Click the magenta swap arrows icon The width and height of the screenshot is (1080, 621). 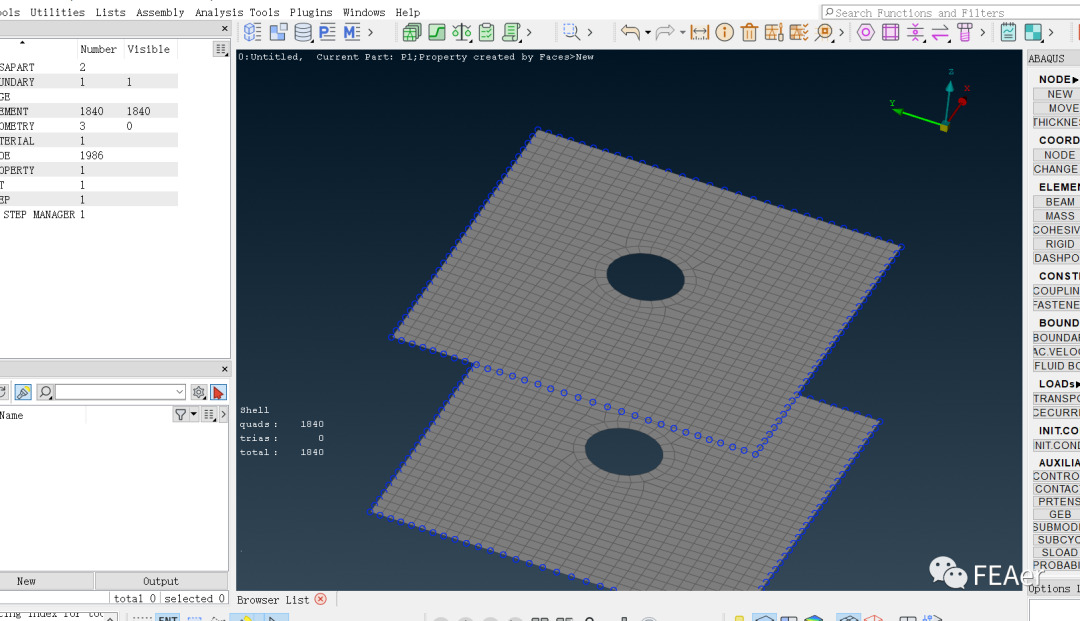tap(940, 32)
